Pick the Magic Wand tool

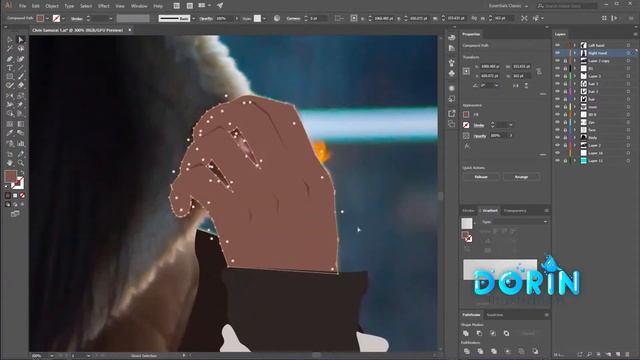10,49
